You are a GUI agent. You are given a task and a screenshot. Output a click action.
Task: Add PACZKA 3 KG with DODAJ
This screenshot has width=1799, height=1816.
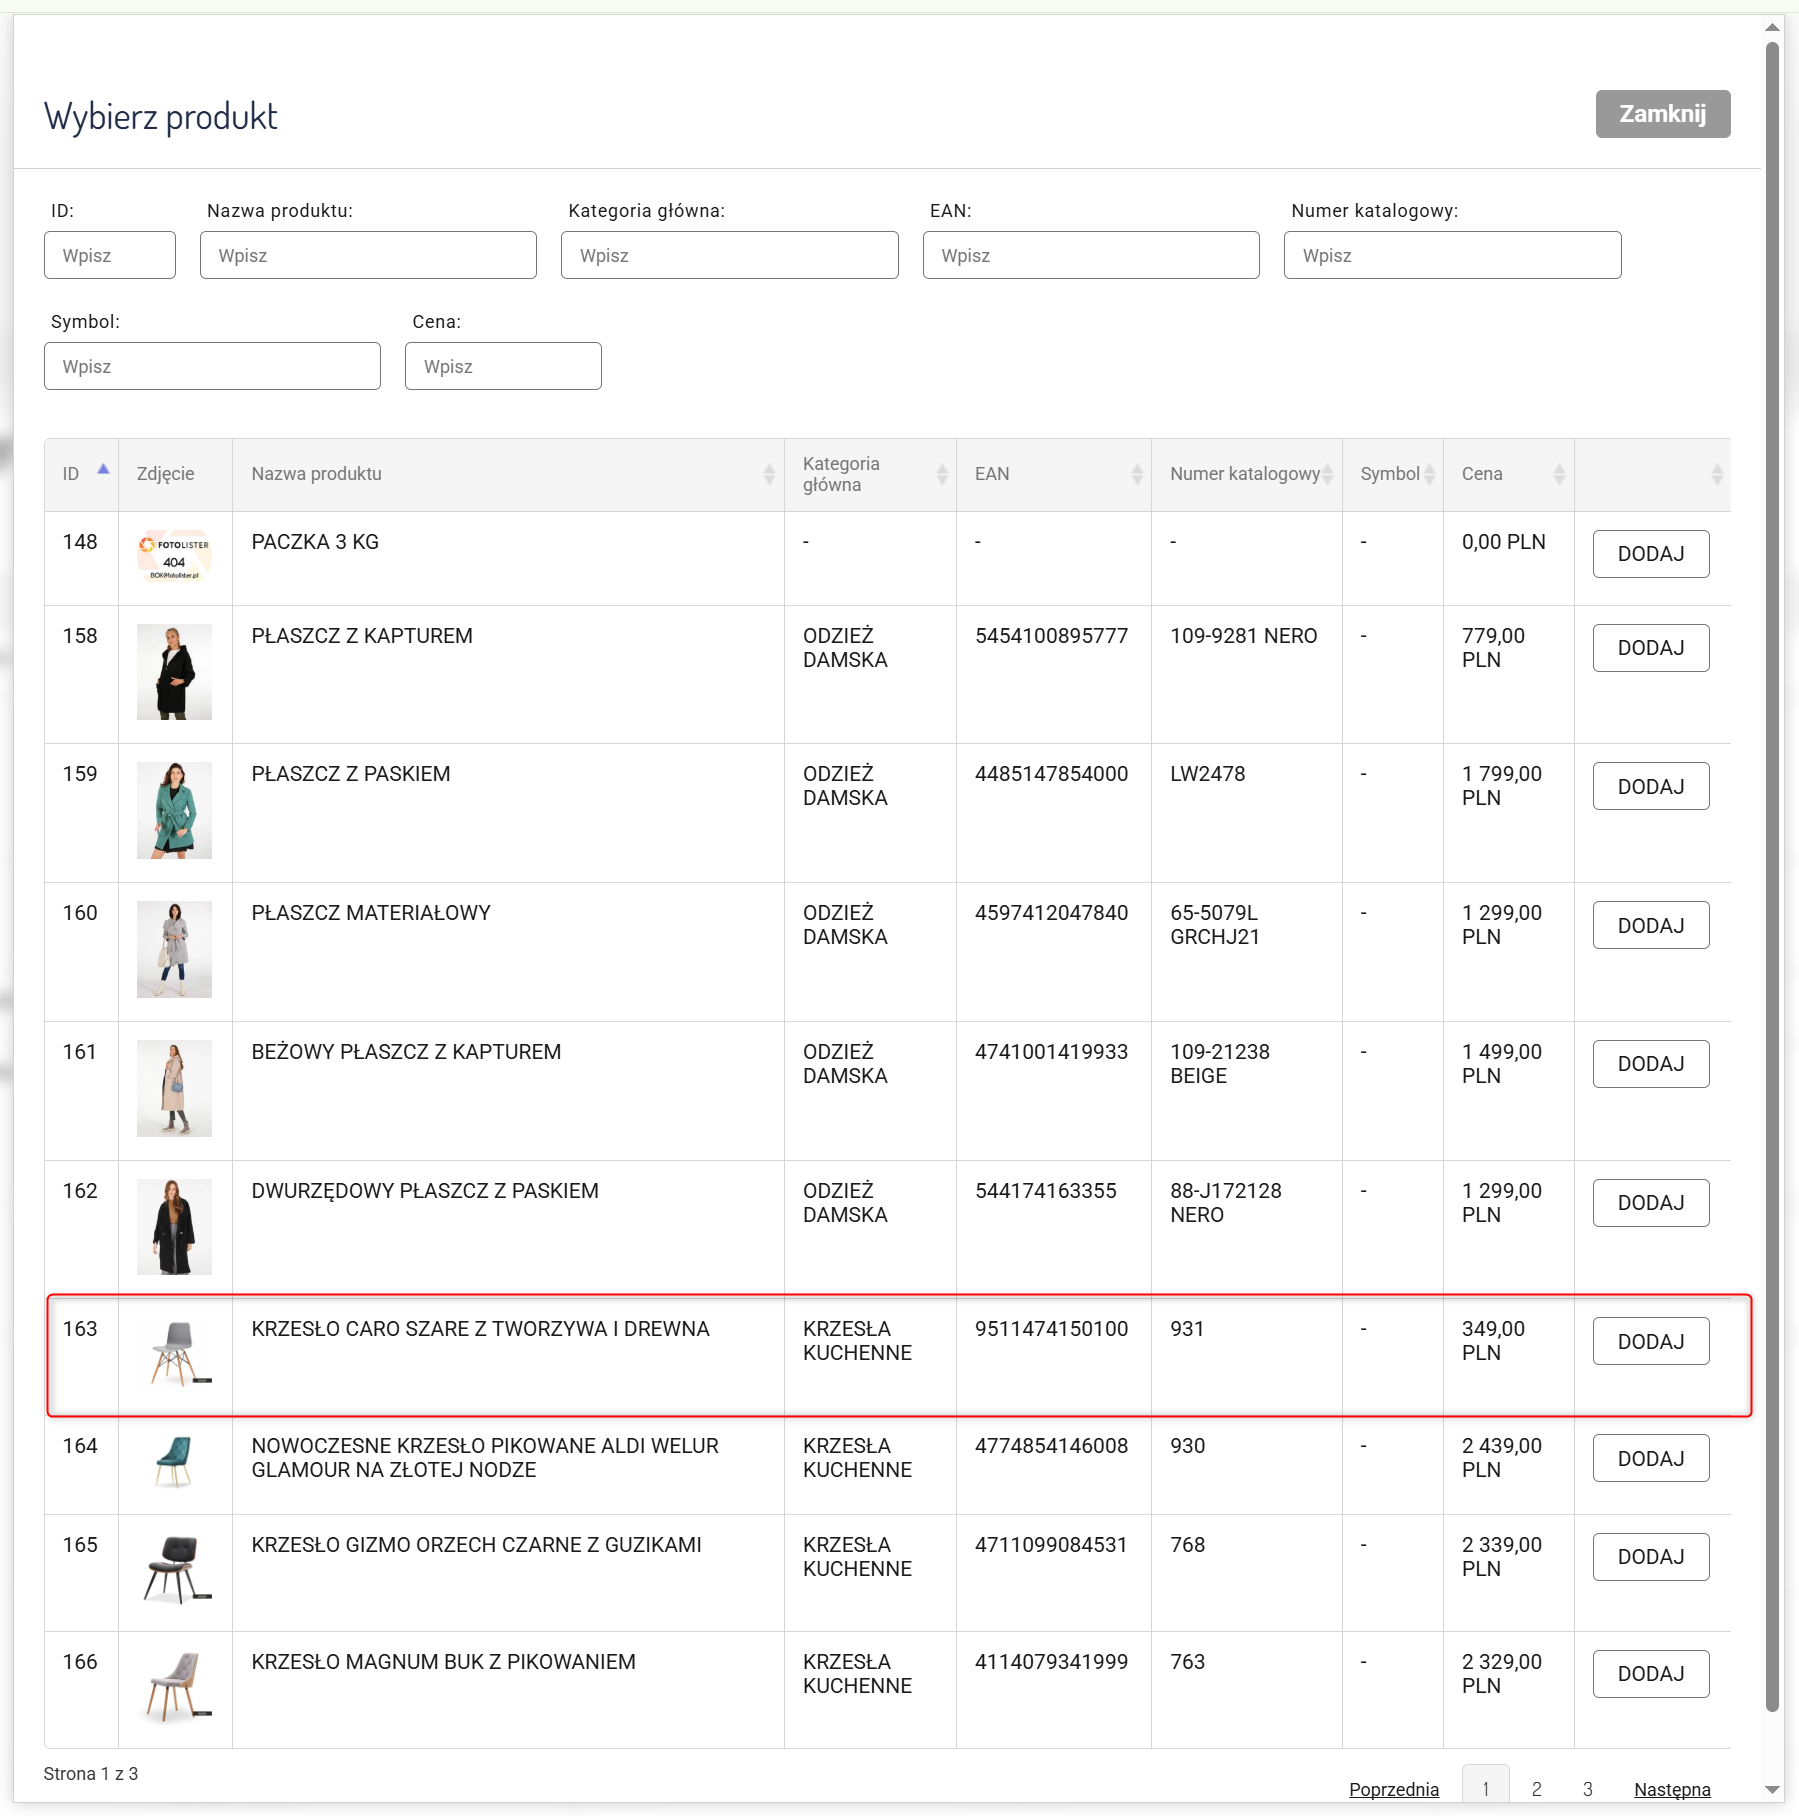pos(1650,554)
